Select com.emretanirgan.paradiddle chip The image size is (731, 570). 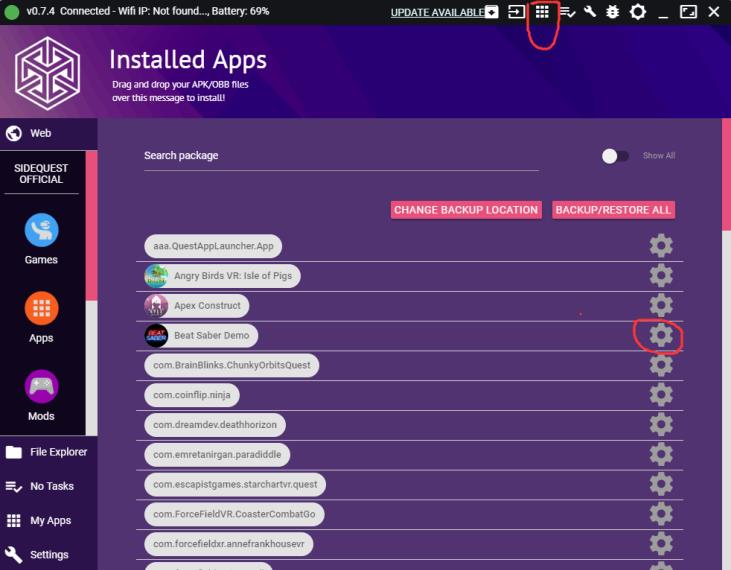click(217, 454)
